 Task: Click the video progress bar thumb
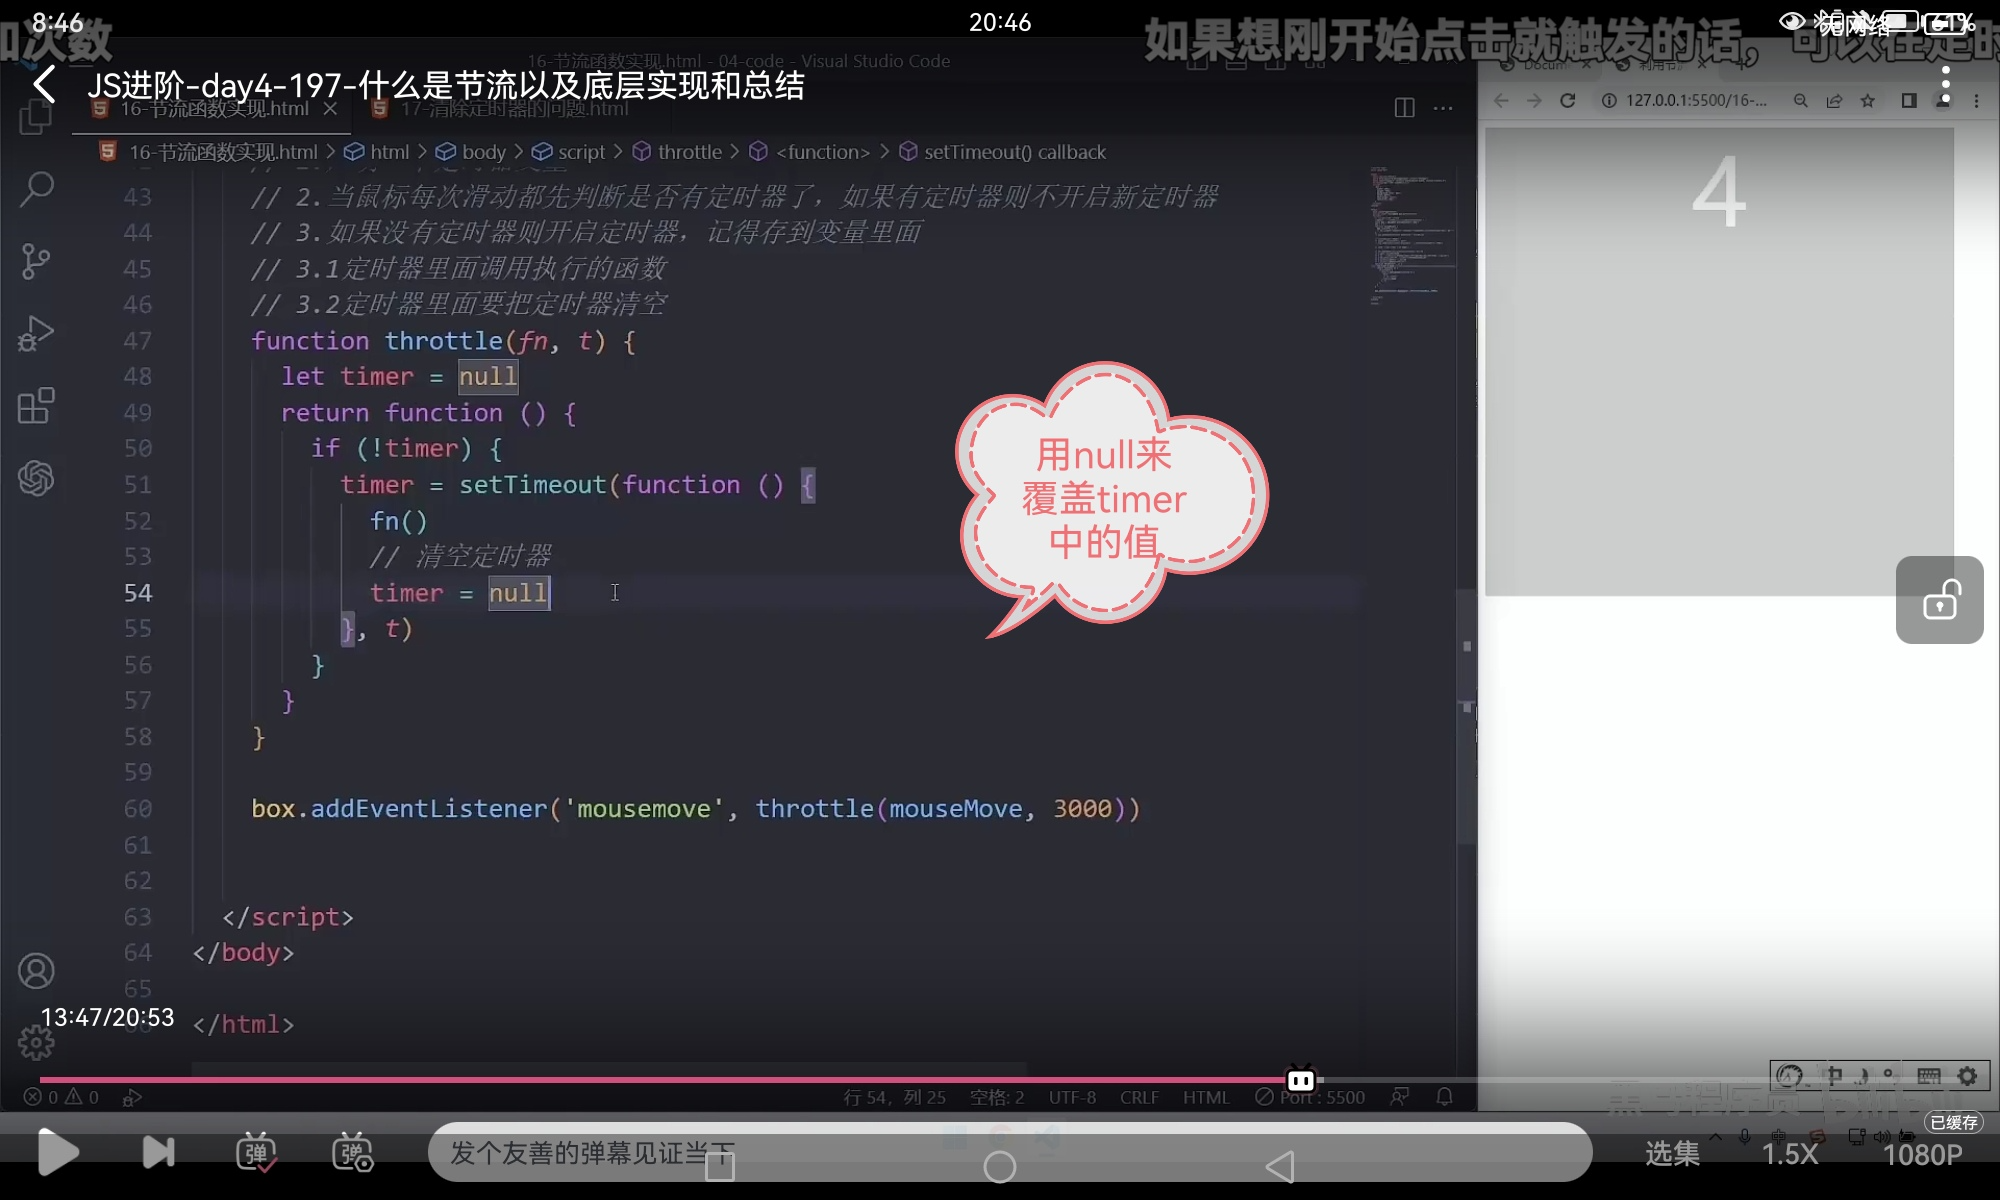tap(1301, 1080)
